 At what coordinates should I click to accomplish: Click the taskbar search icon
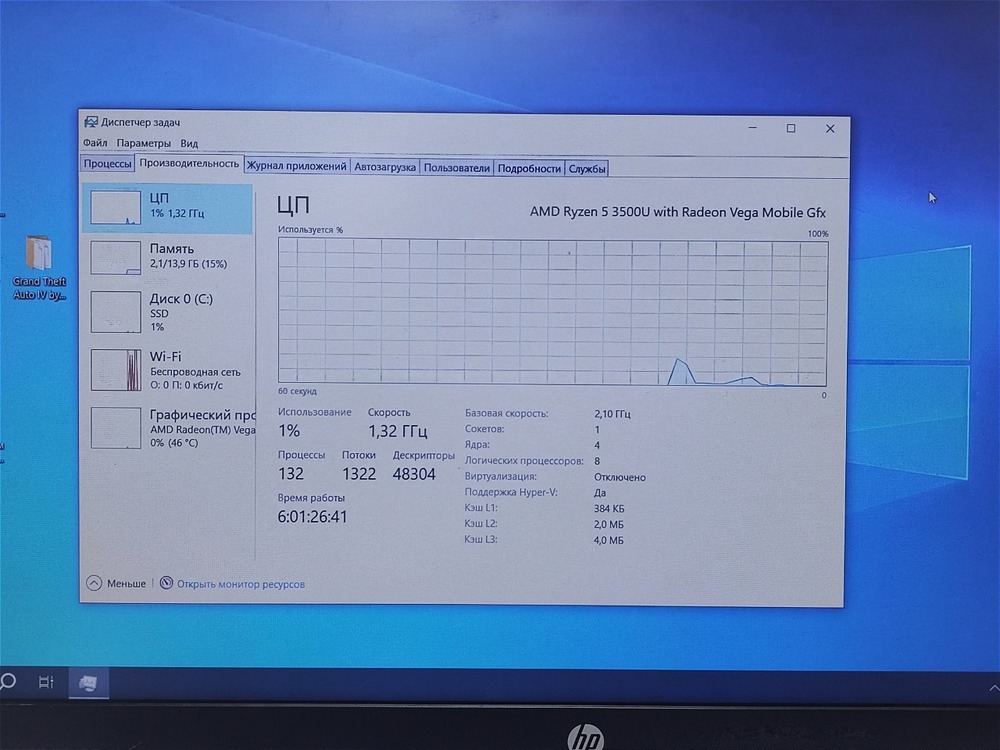click(8, 682)
